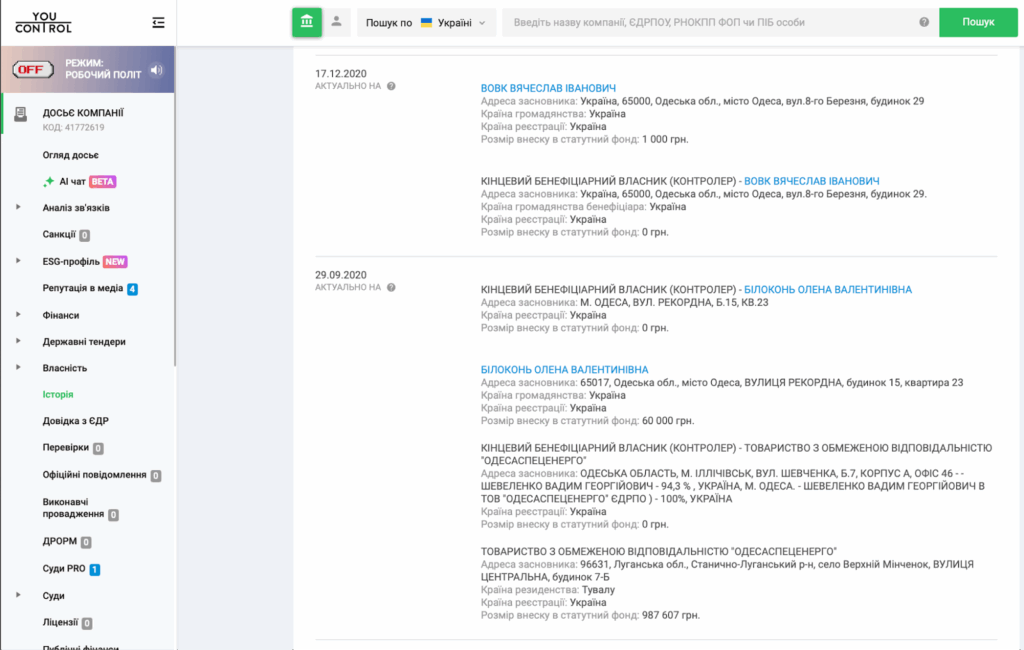Click the search field help question icon
Viewport: 1024px width, 650px height.
click(923, 22)
